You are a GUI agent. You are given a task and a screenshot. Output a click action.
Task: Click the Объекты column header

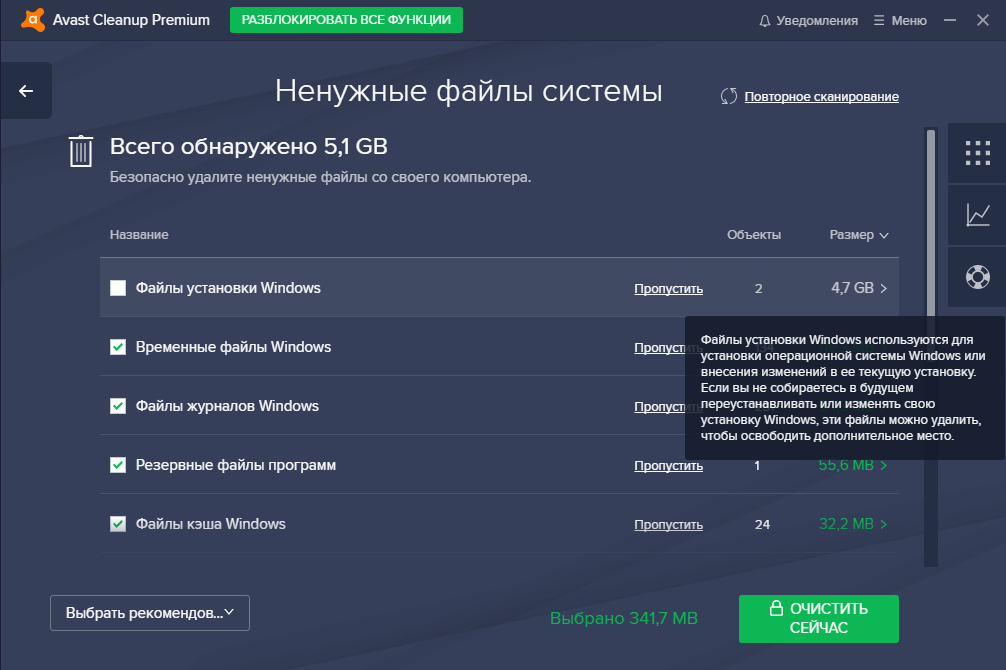[x=754, y=235]
